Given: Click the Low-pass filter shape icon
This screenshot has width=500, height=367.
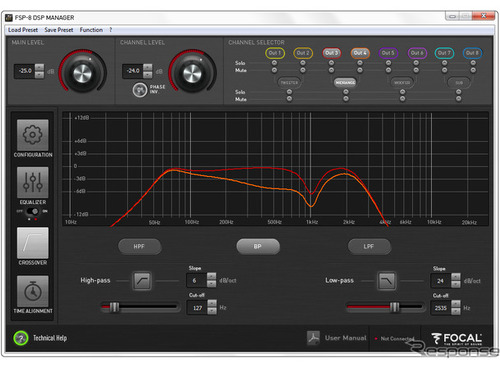Looking at the screenshot, I should coord(387,281).
